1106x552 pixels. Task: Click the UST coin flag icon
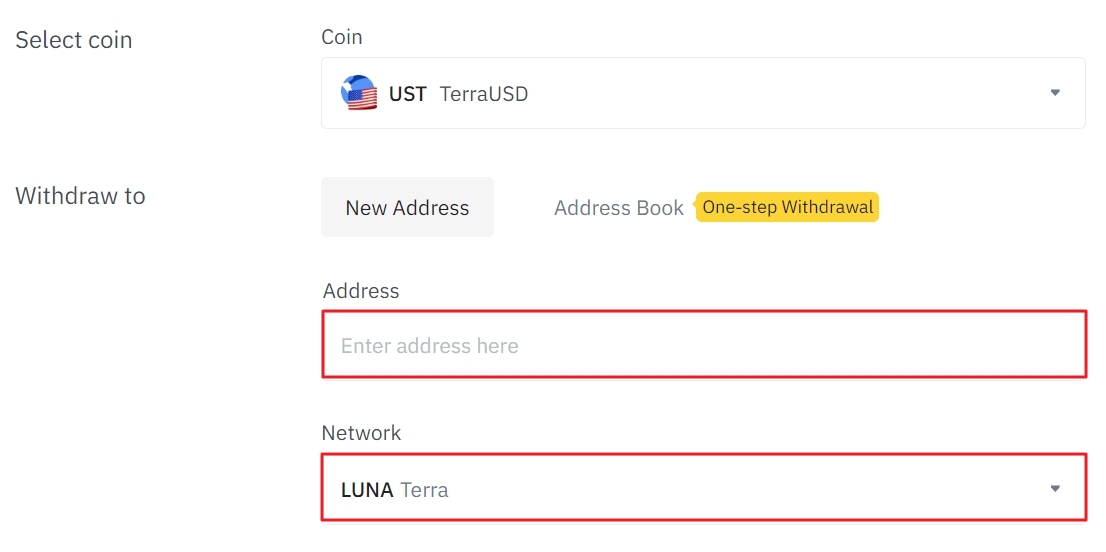(x=358, y=94)
